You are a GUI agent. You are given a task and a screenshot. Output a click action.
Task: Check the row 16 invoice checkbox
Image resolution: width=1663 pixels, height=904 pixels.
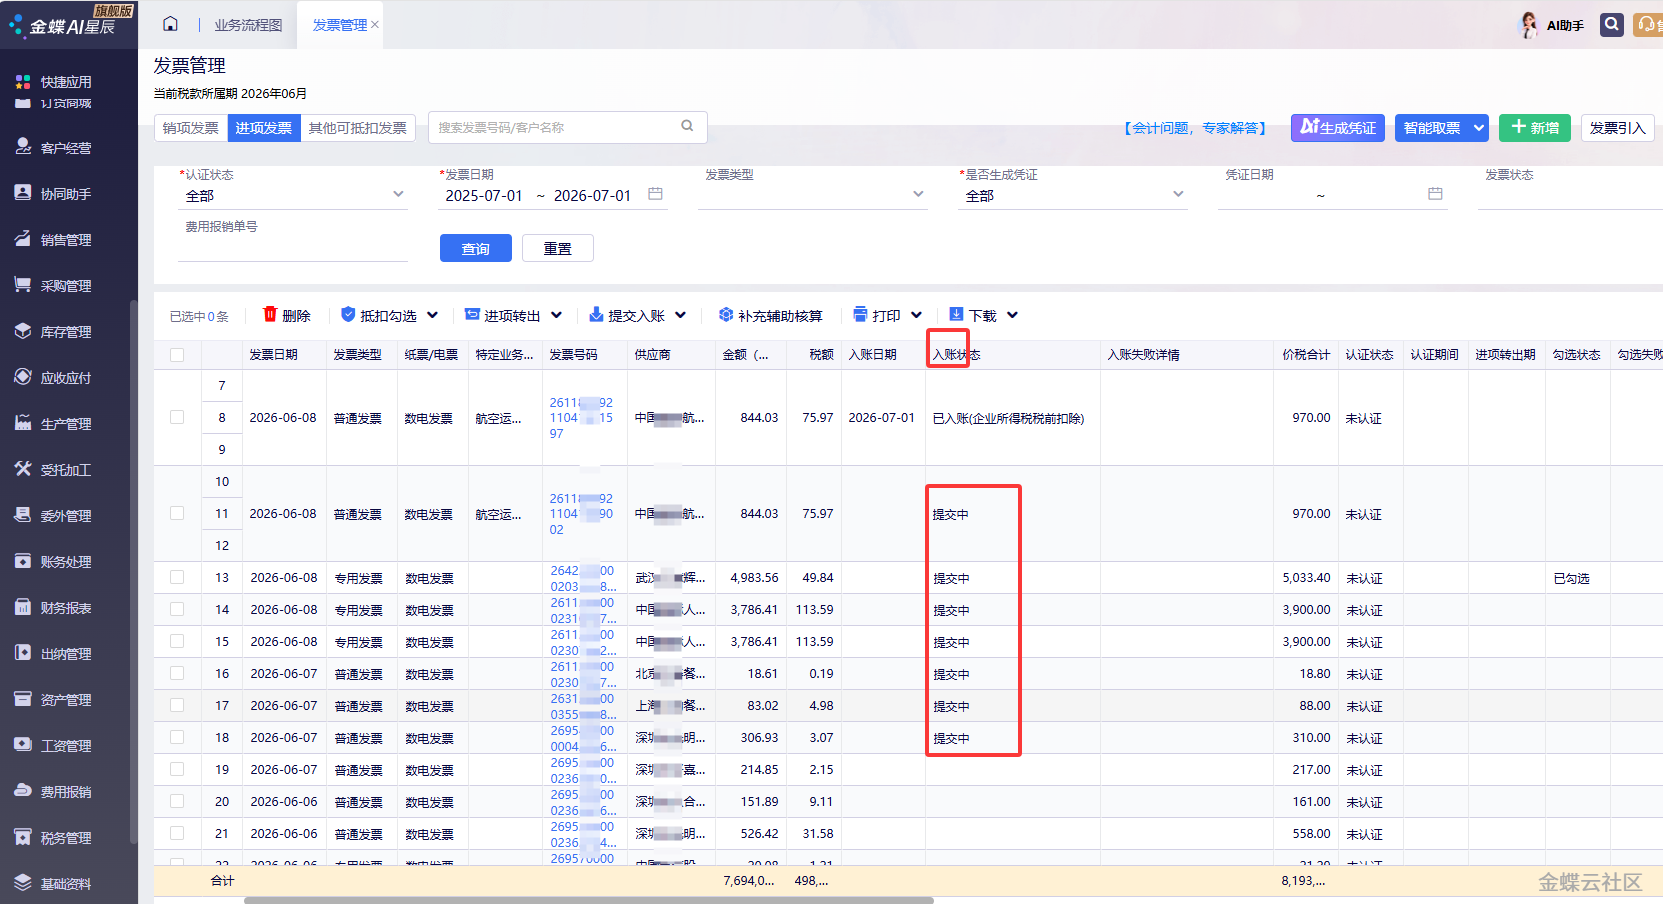[x=177, y=673]
